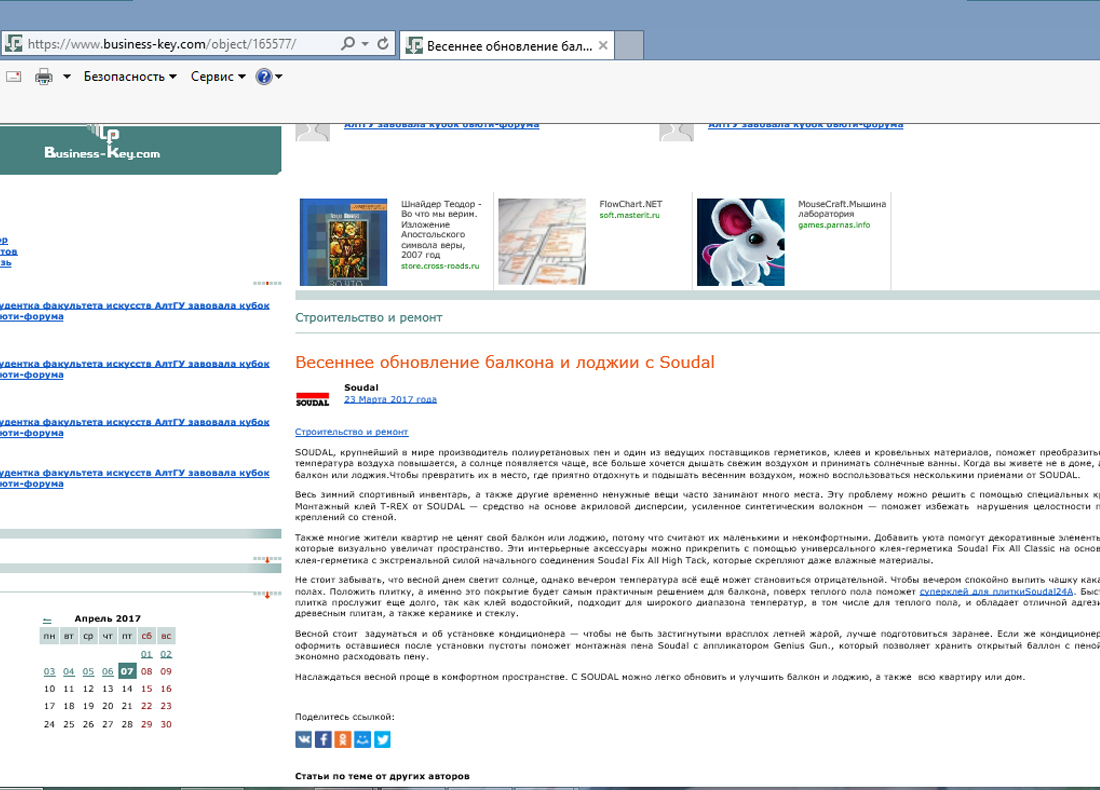Open the 'суперклей для плиткиSoudal24A' link
This screenshot has height=790, width=1100.
click(x=996, y=591)
